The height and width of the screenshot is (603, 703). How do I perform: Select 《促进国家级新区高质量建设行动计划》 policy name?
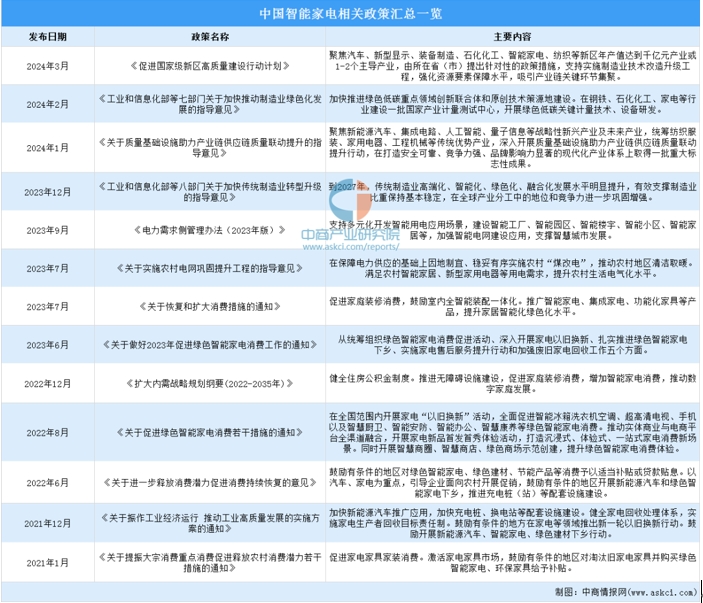[210, 66]
